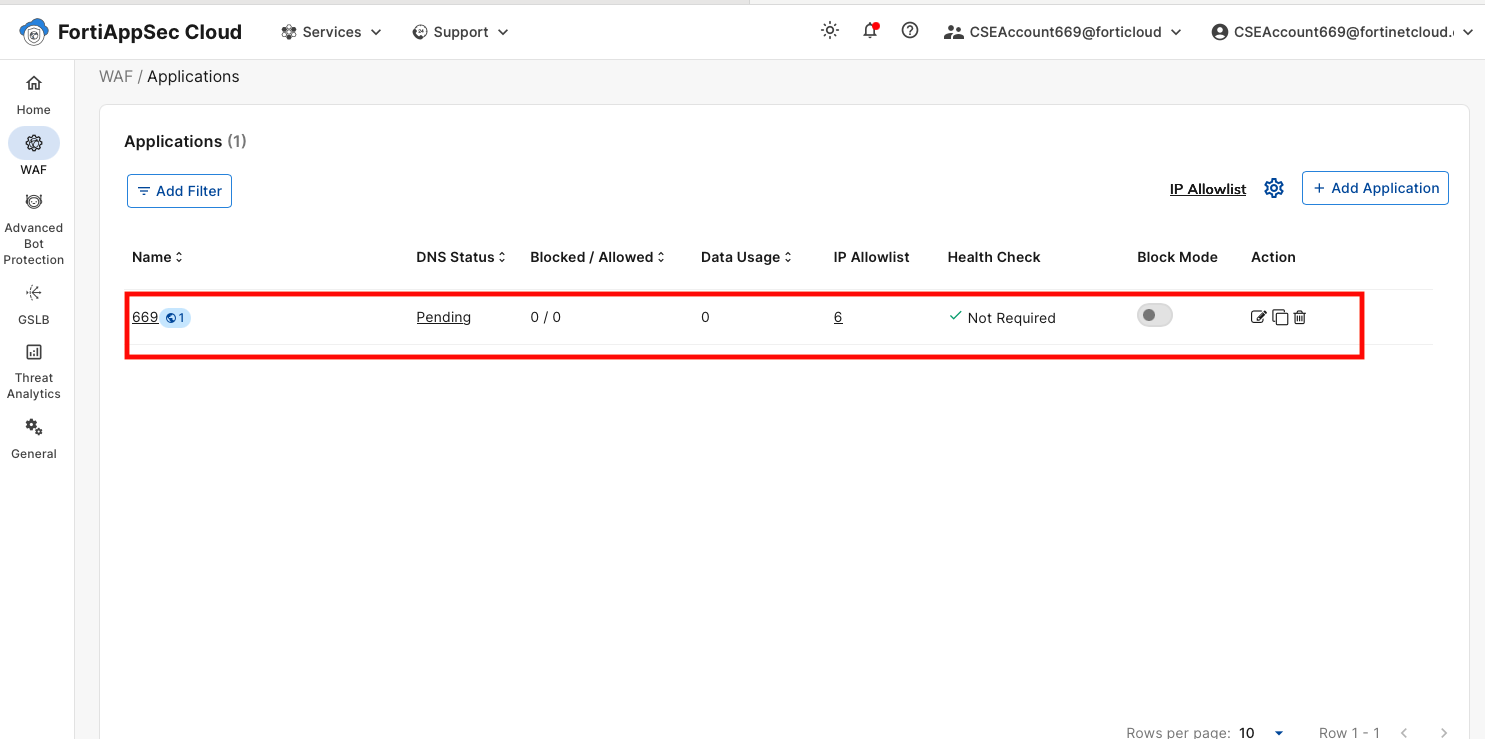Edit application 669 with pencil icon
Screen dimensions: 1485x739
click(1259, 317)
